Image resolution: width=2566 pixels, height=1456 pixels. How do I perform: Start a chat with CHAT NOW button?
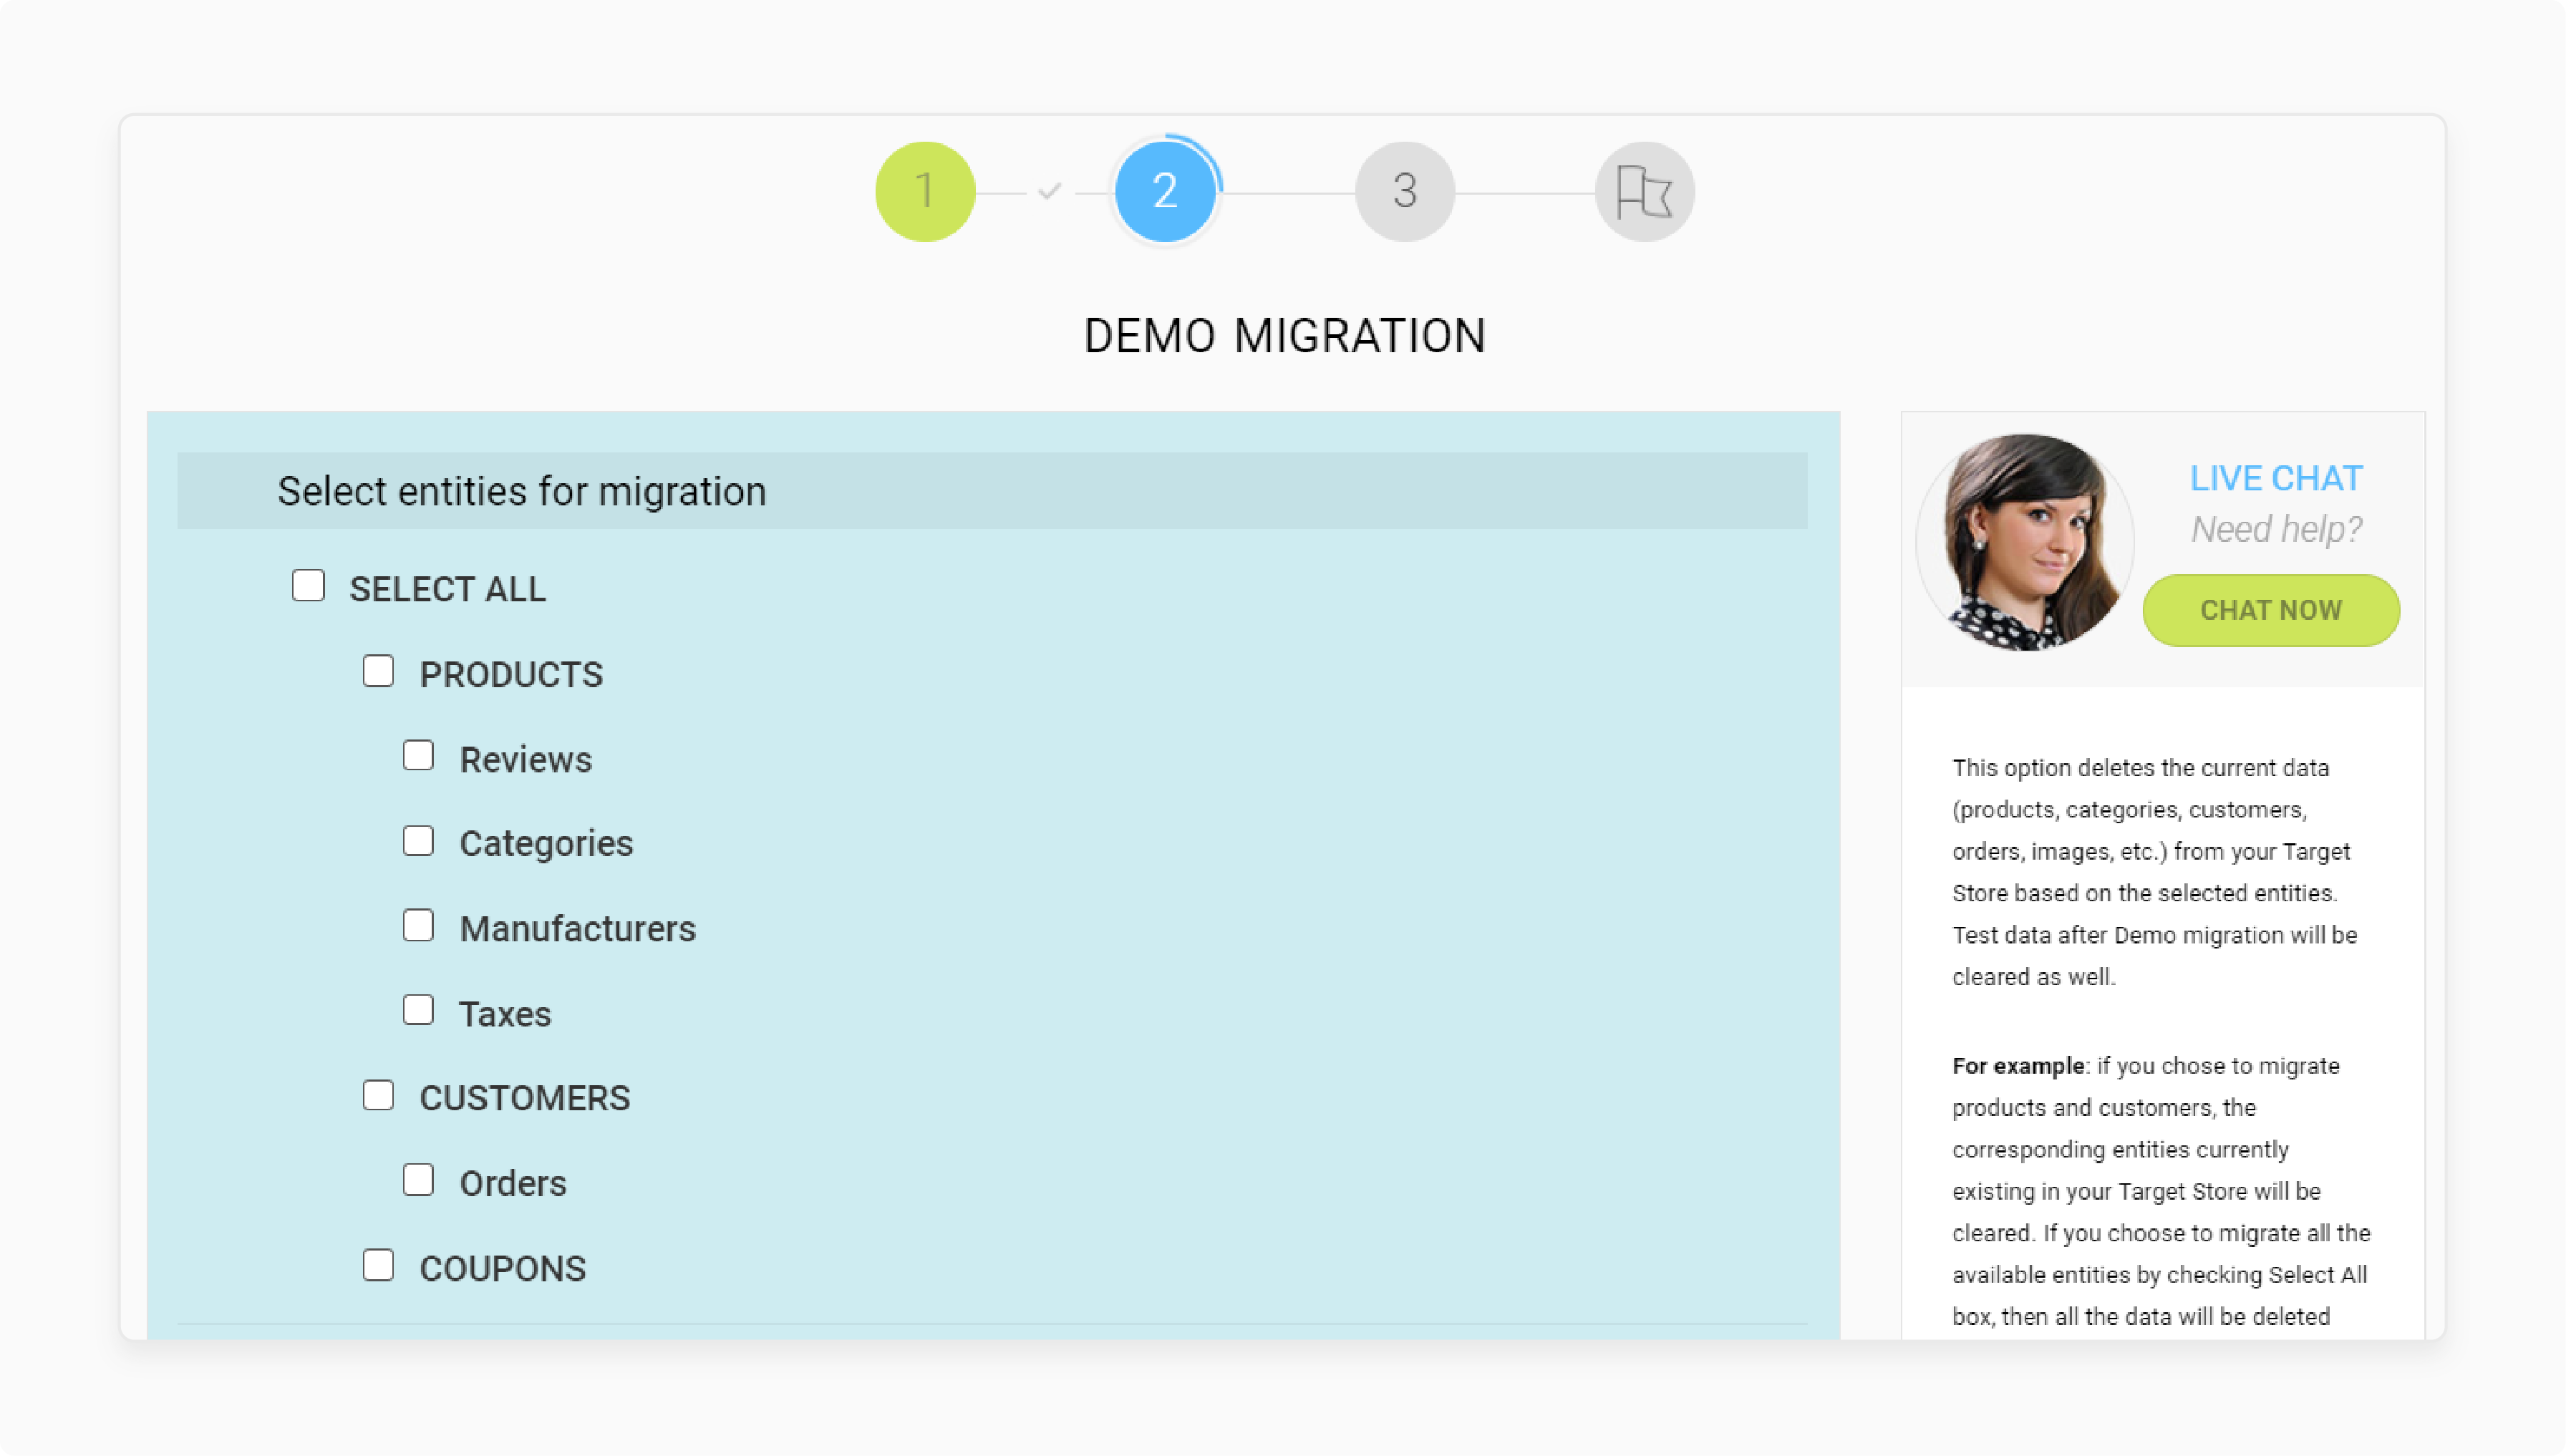[x=2270, y=610]
